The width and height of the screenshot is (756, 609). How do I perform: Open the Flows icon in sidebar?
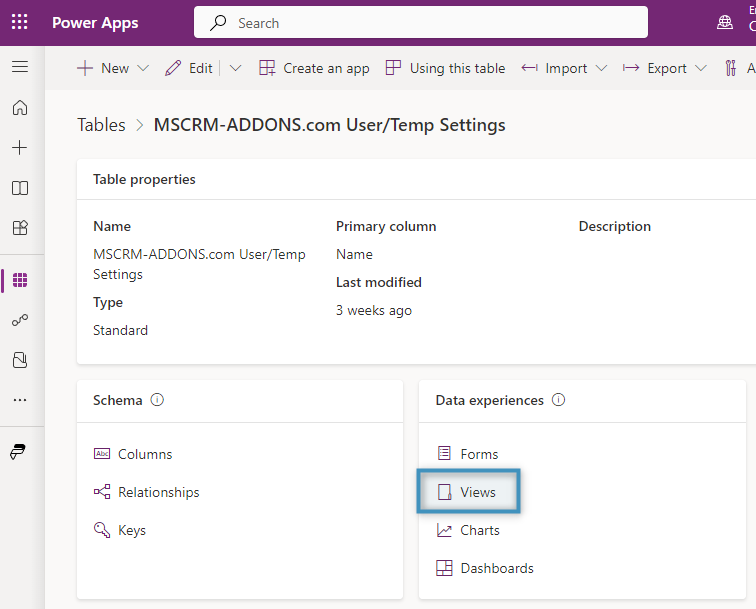(20, 320)
